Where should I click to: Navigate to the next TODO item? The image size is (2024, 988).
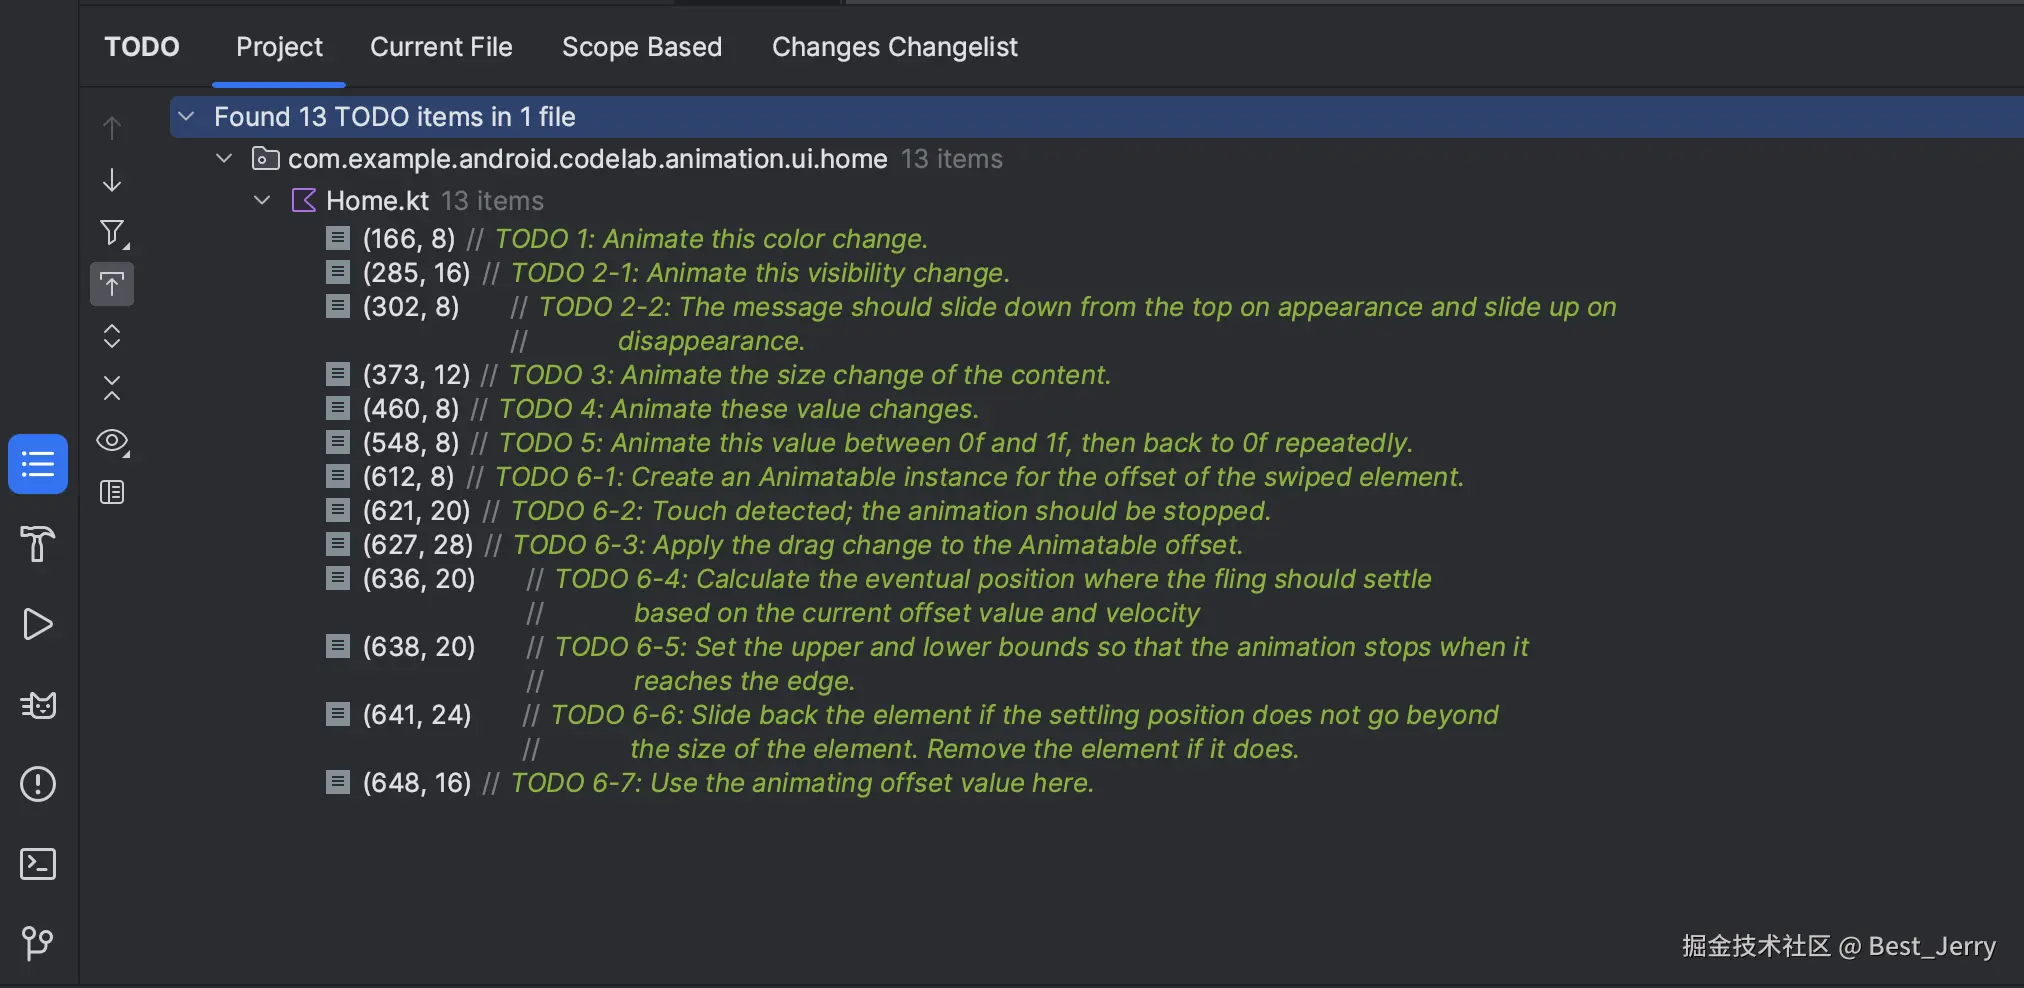point(111,180)
